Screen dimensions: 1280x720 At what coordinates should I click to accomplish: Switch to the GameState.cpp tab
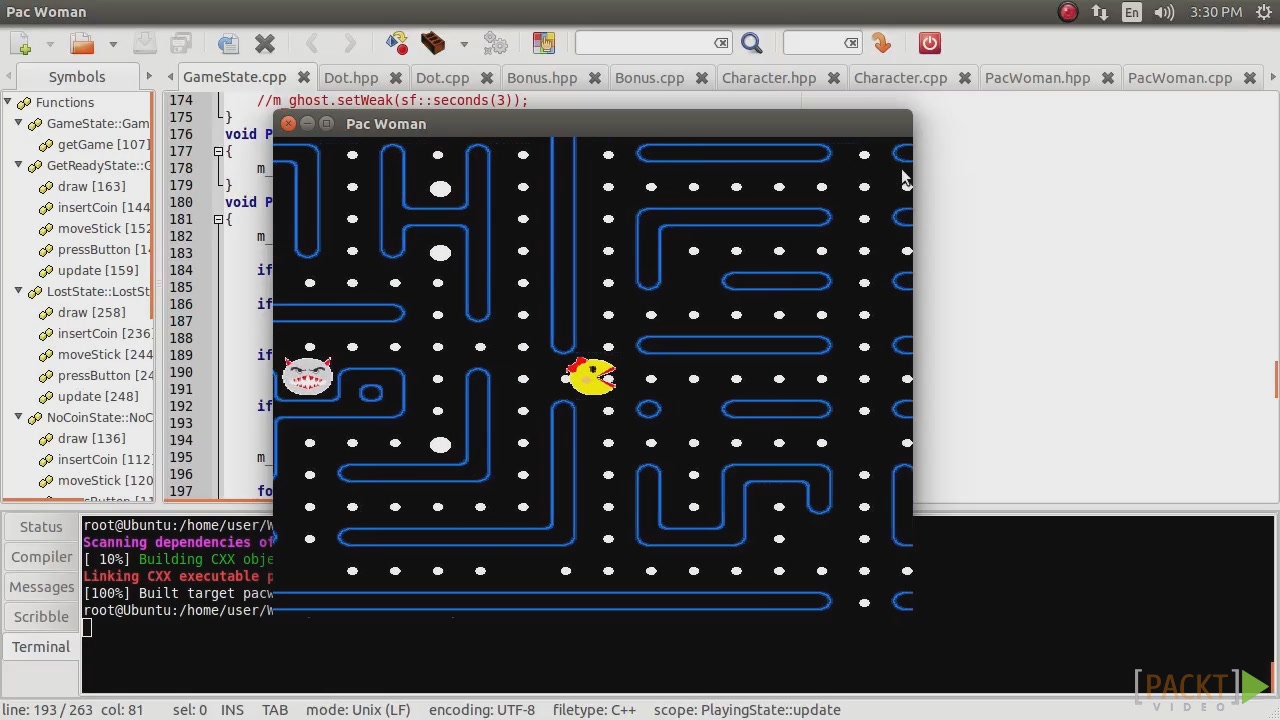pos(234,77)
